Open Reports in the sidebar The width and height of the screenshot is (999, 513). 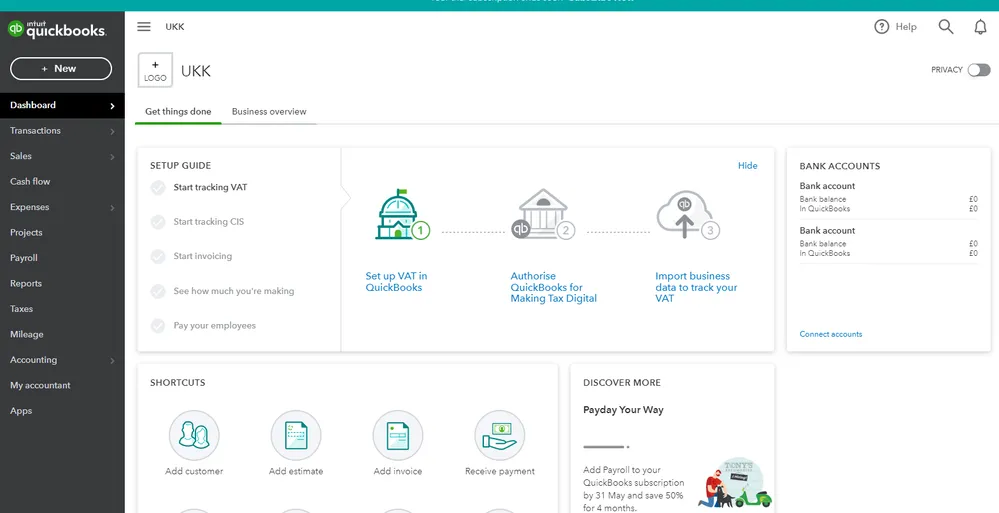click(x=26, y=284)
